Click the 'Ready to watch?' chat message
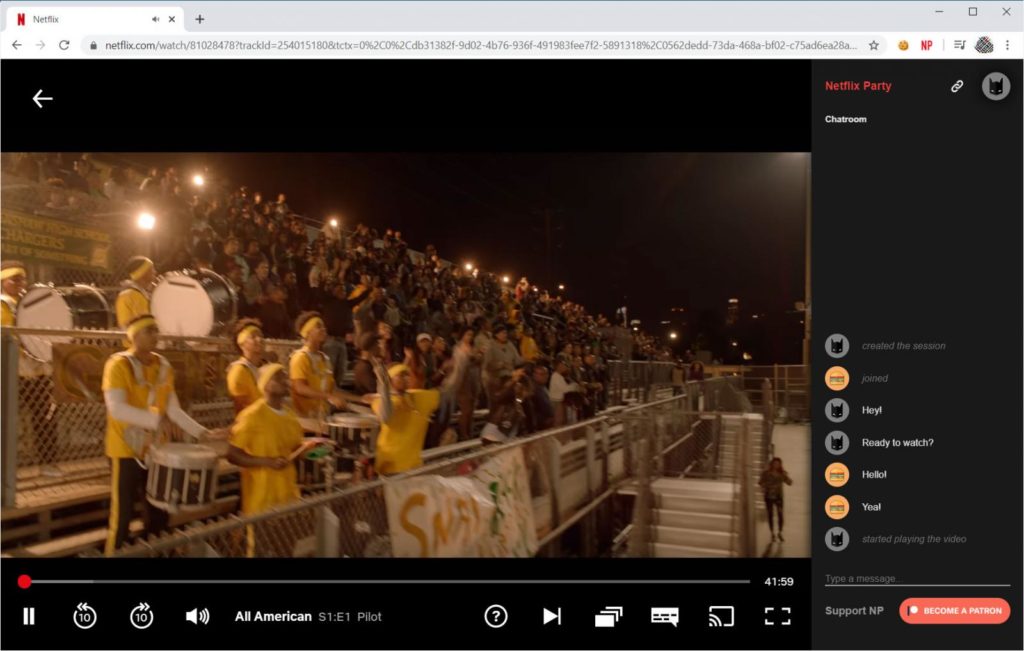This screenshot has width=1024, height=651. coord(897,443)
